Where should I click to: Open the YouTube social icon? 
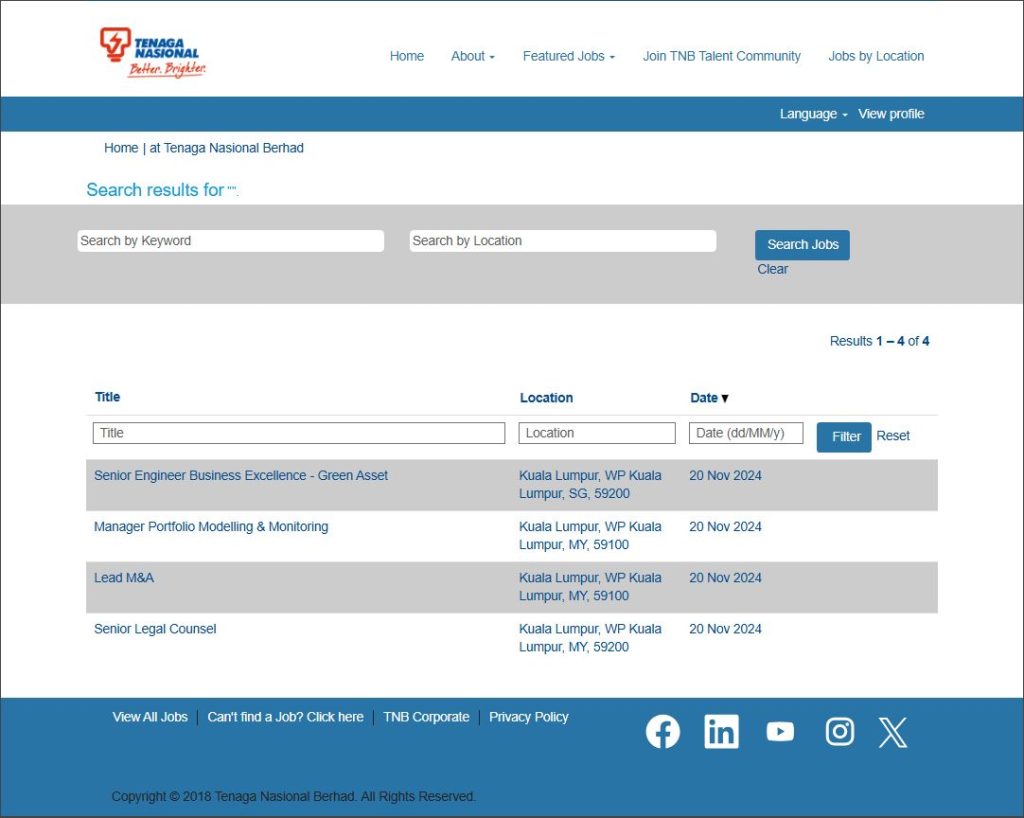[x=780, y=732]
